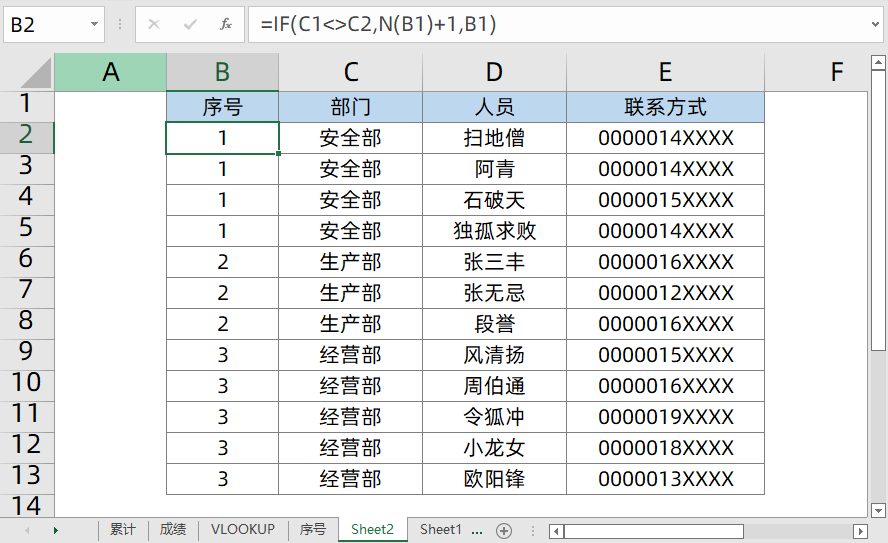Select the cell containing 周伯通
Screen dimensions: 888x543
pos(494,386)
